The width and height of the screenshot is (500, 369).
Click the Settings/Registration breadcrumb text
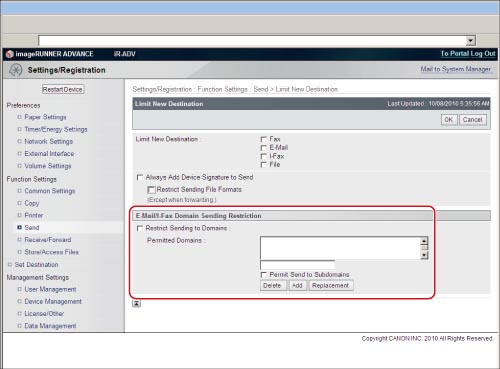[162, 89]
